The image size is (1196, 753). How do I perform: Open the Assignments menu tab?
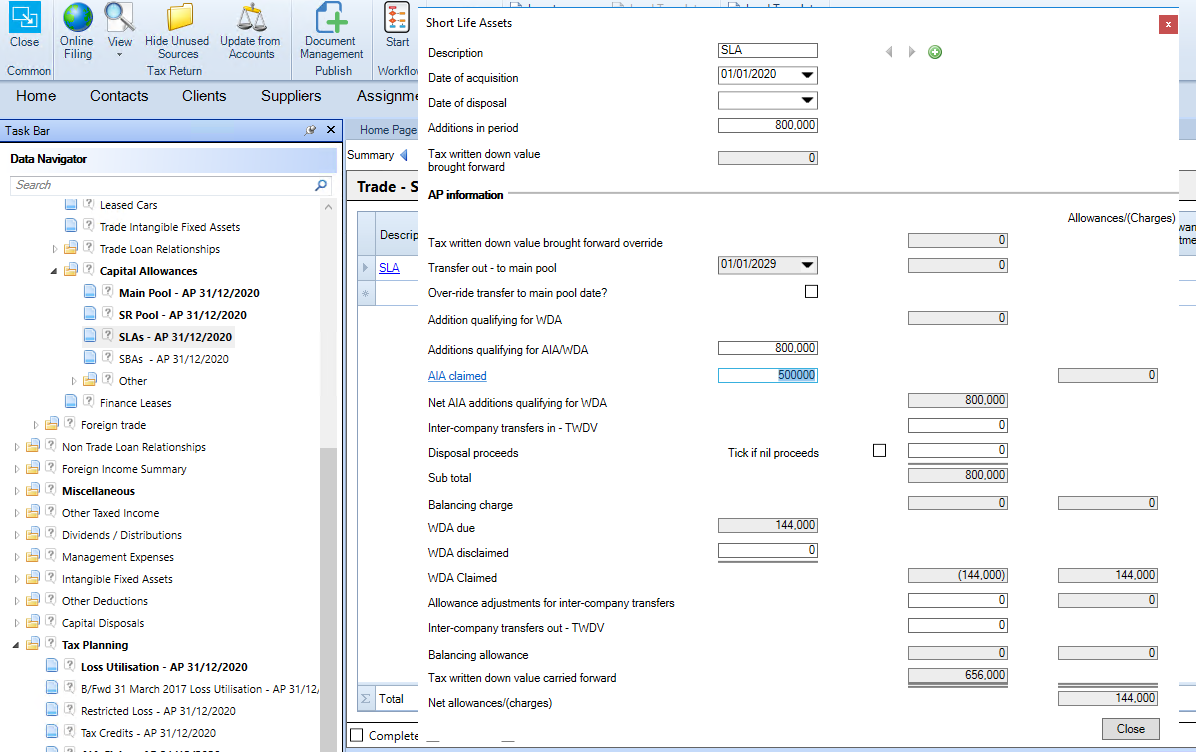tap(387, 96)
